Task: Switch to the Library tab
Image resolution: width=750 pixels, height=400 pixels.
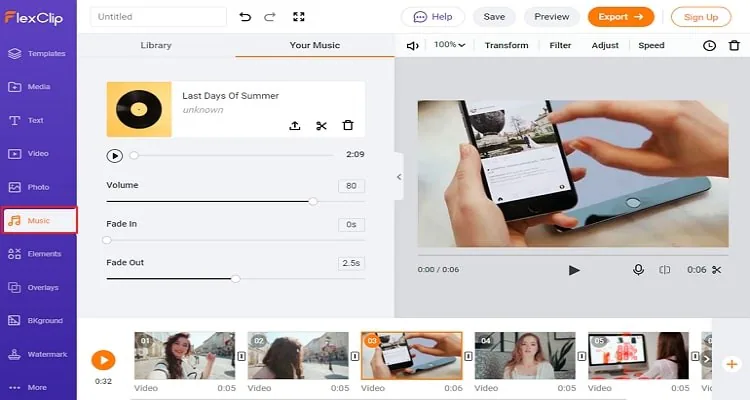Action: (156, 45)
